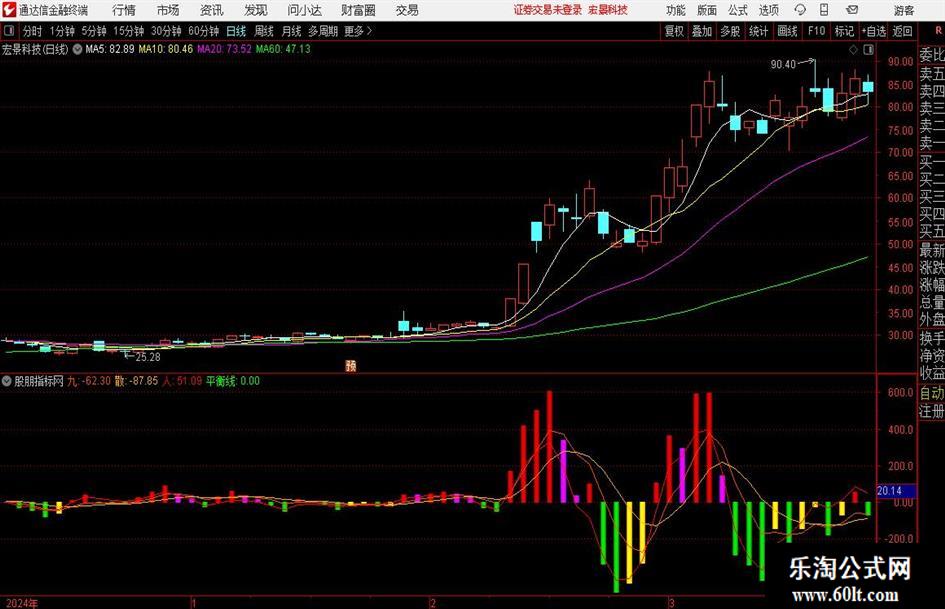
Task: Open the 交易 menu
Action: pos(407,10)
